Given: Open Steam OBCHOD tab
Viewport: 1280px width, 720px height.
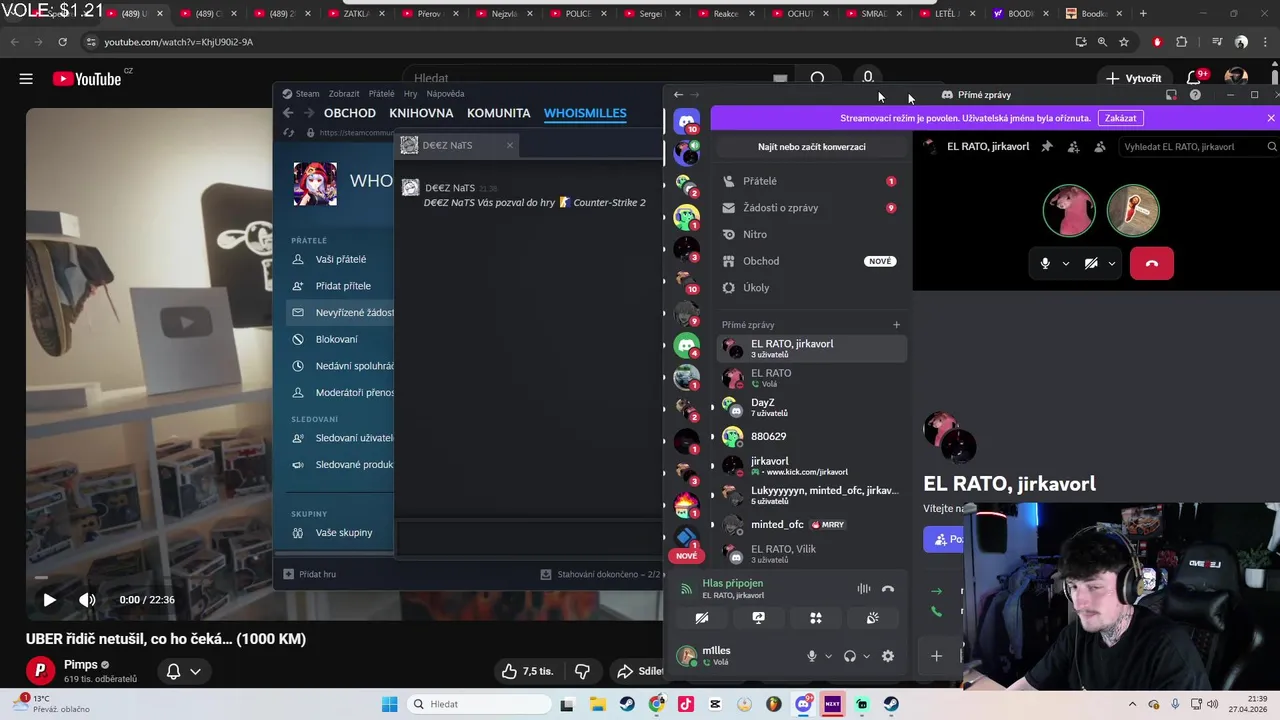Looking at the screenshot, I should [350, 113].
